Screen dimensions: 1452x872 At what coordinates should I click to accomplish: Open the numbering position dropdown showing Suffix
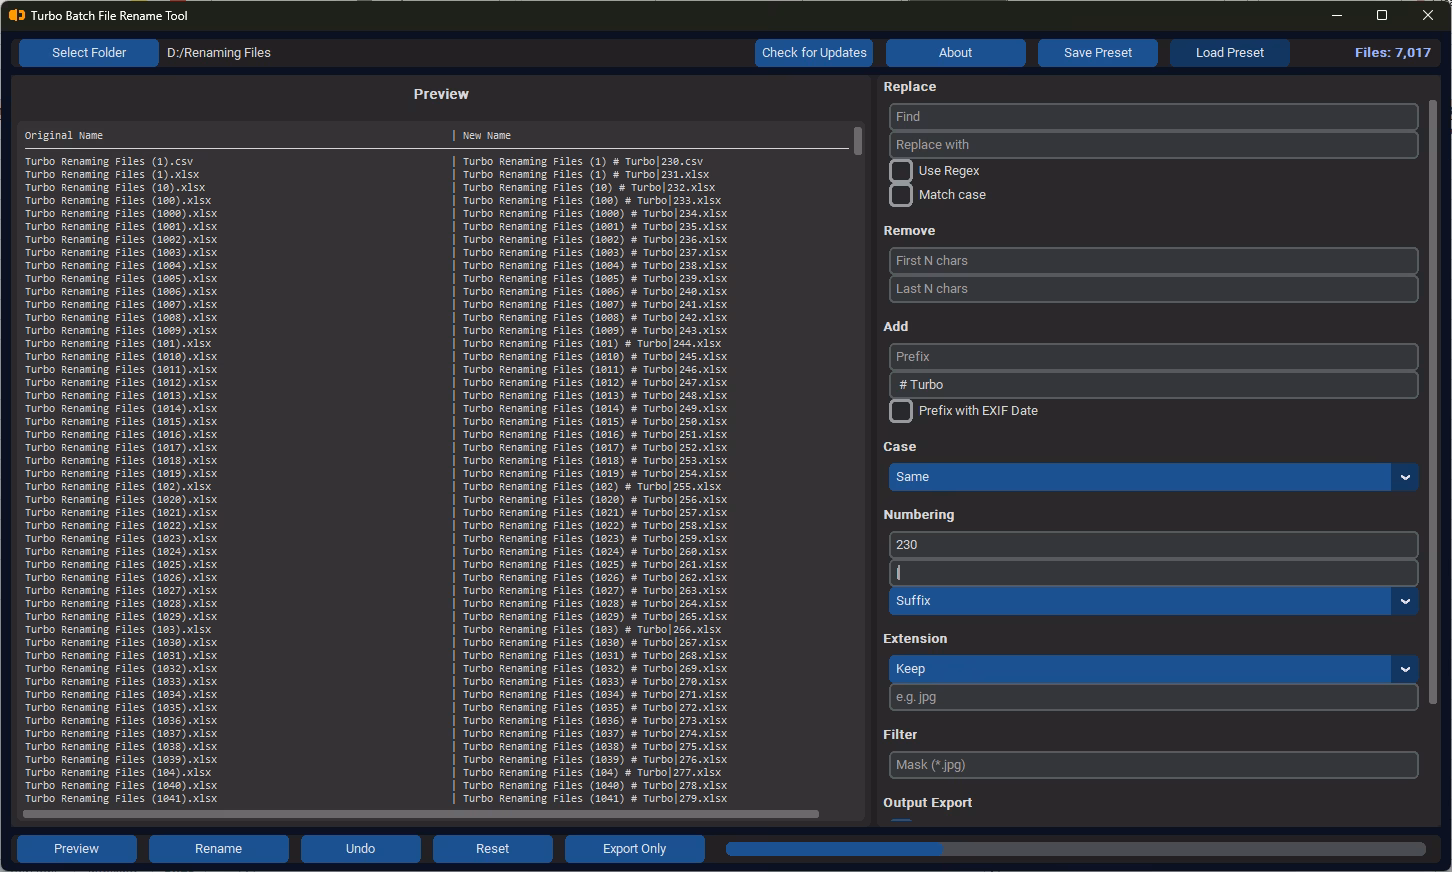1153,601
